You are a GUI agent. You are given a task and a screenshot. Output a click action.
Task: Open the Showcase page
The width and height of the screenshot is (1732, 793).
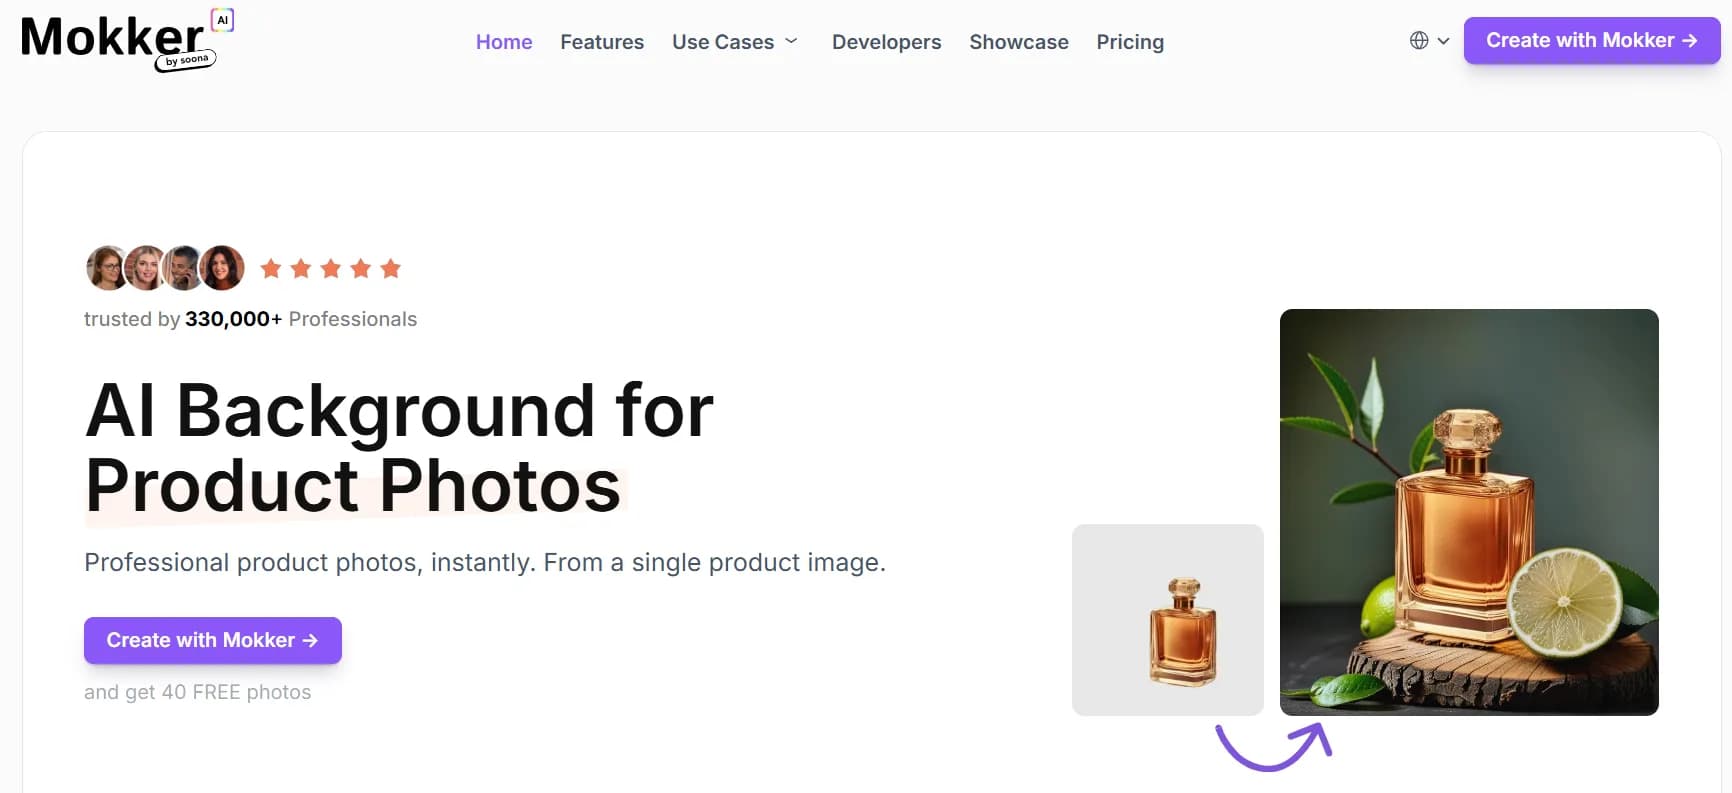click(1018, 42)
